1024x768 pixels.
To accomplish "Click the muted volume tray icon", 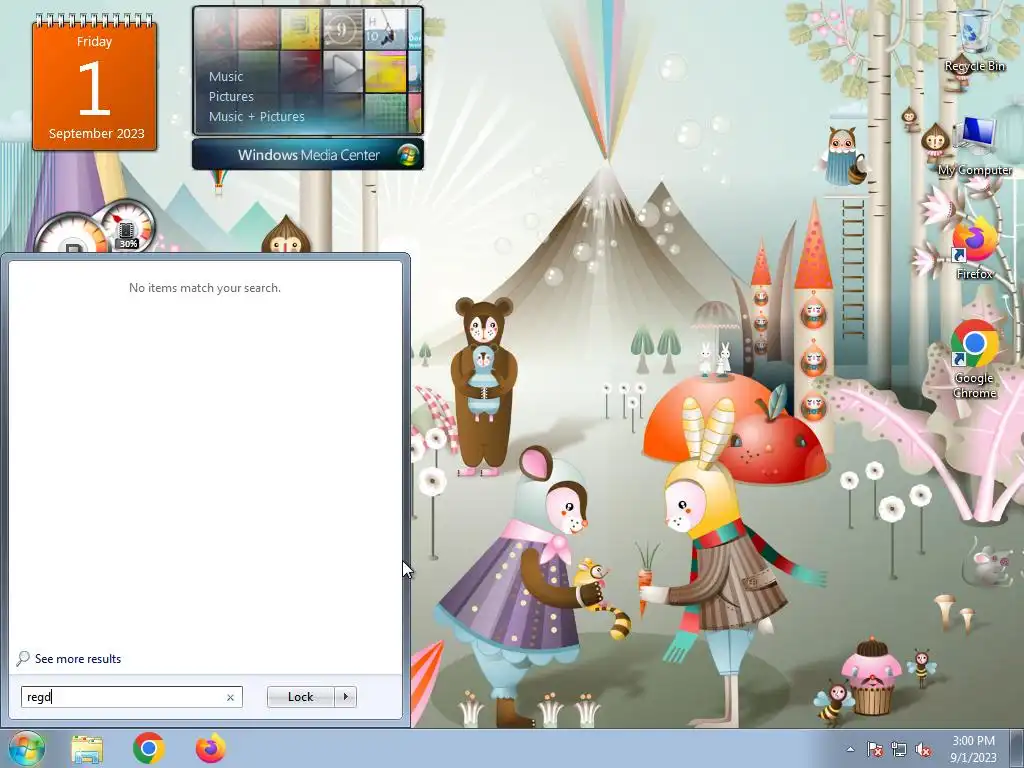I will pos(923,749).
